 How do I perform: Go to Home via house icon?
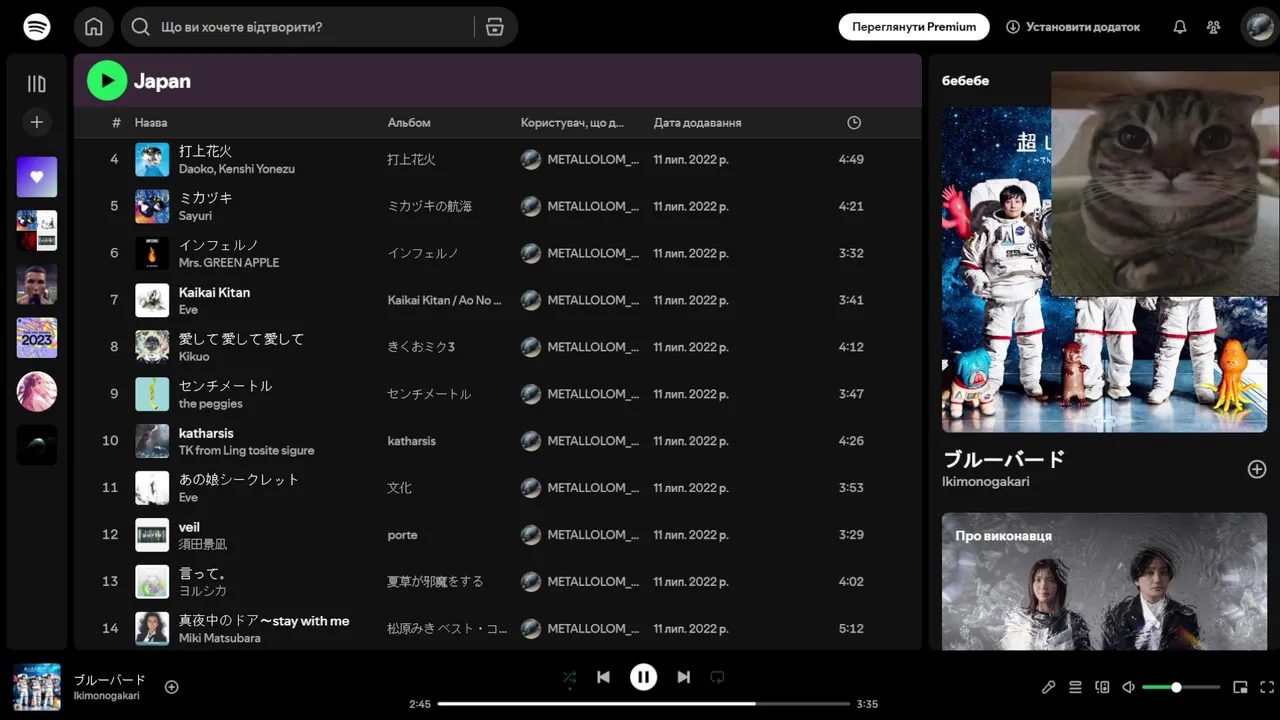[94, 27]
